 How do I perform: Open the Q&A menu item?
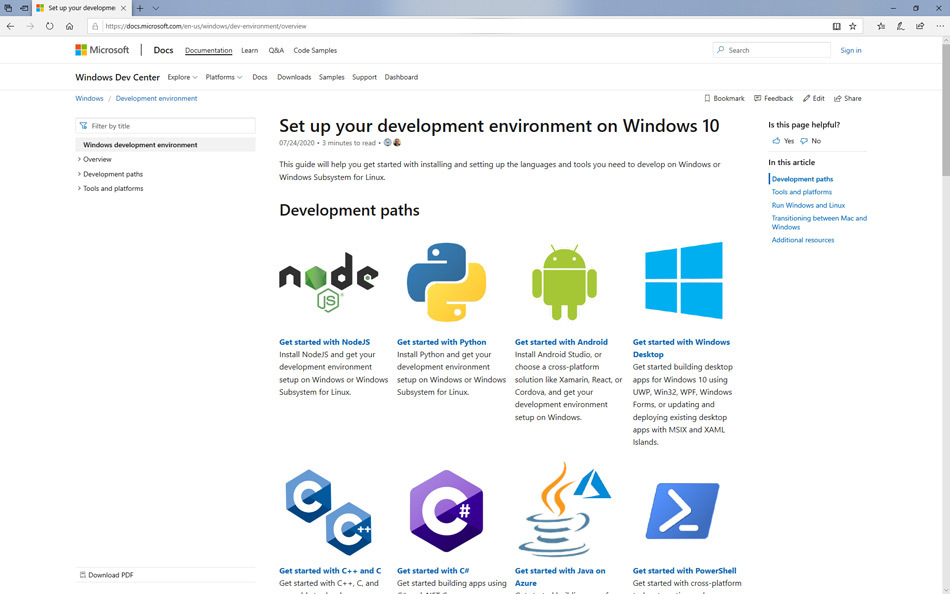[x=276, y=50]
